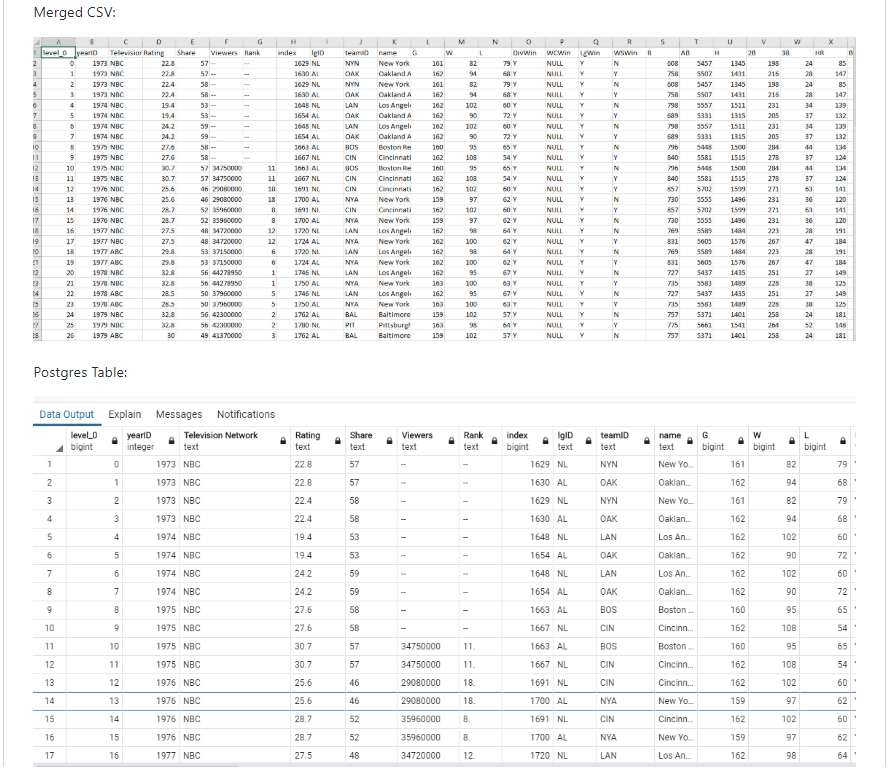Click the 'Merged CSV:' heading

(x=75, y=12)
